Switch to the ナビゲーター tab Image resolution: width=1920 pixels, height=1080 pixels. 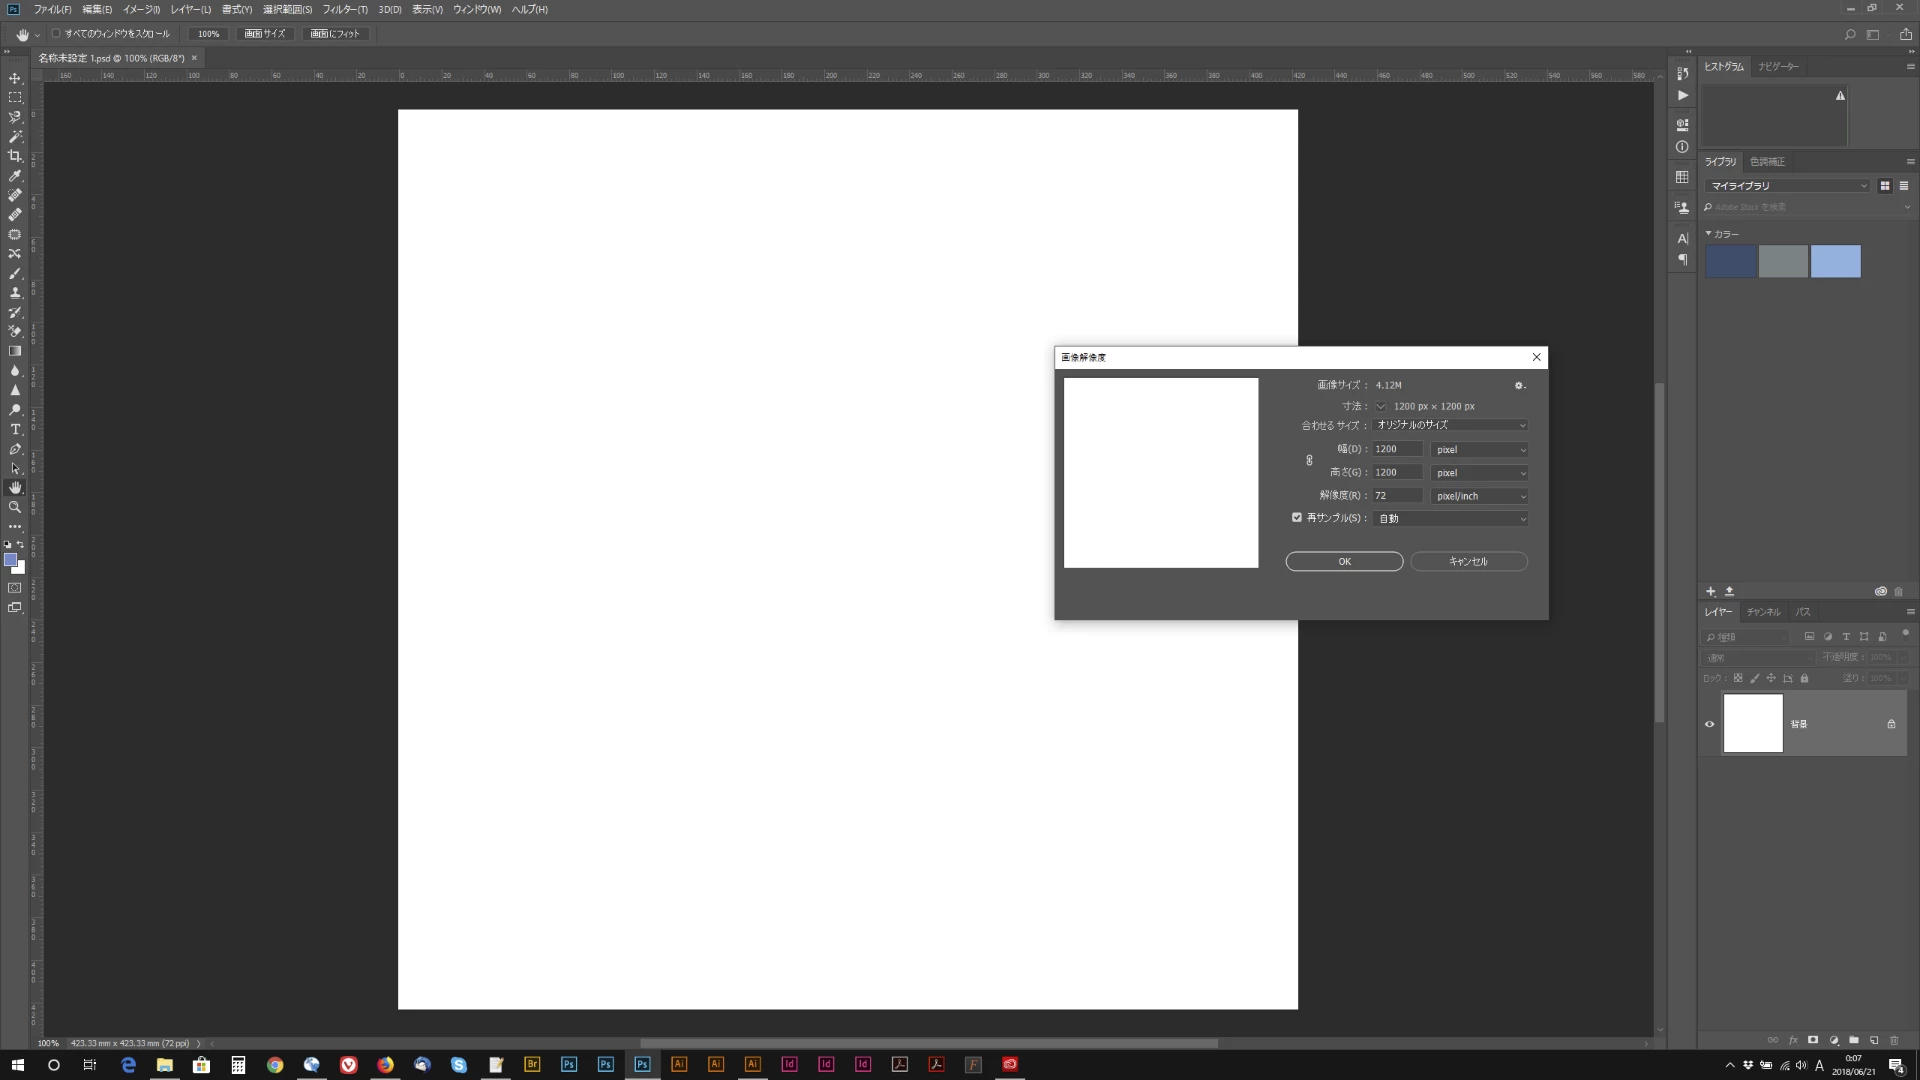[1778, 67]
